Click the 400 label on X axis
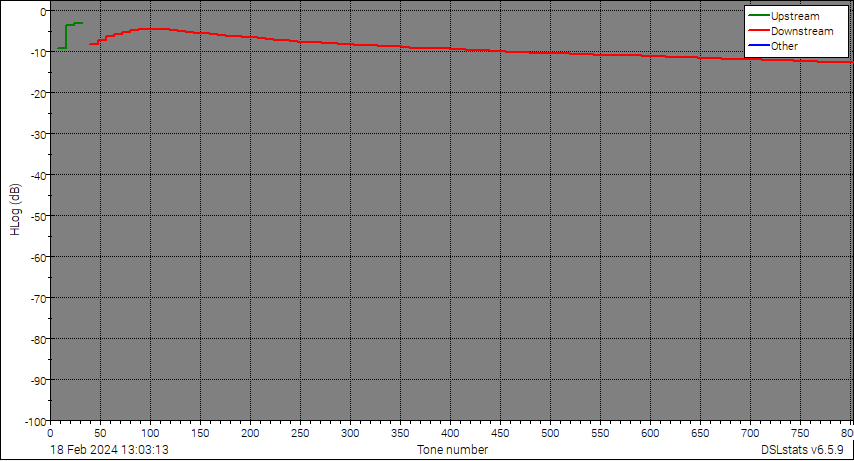854x461 pixels. (x=450, y=433)
